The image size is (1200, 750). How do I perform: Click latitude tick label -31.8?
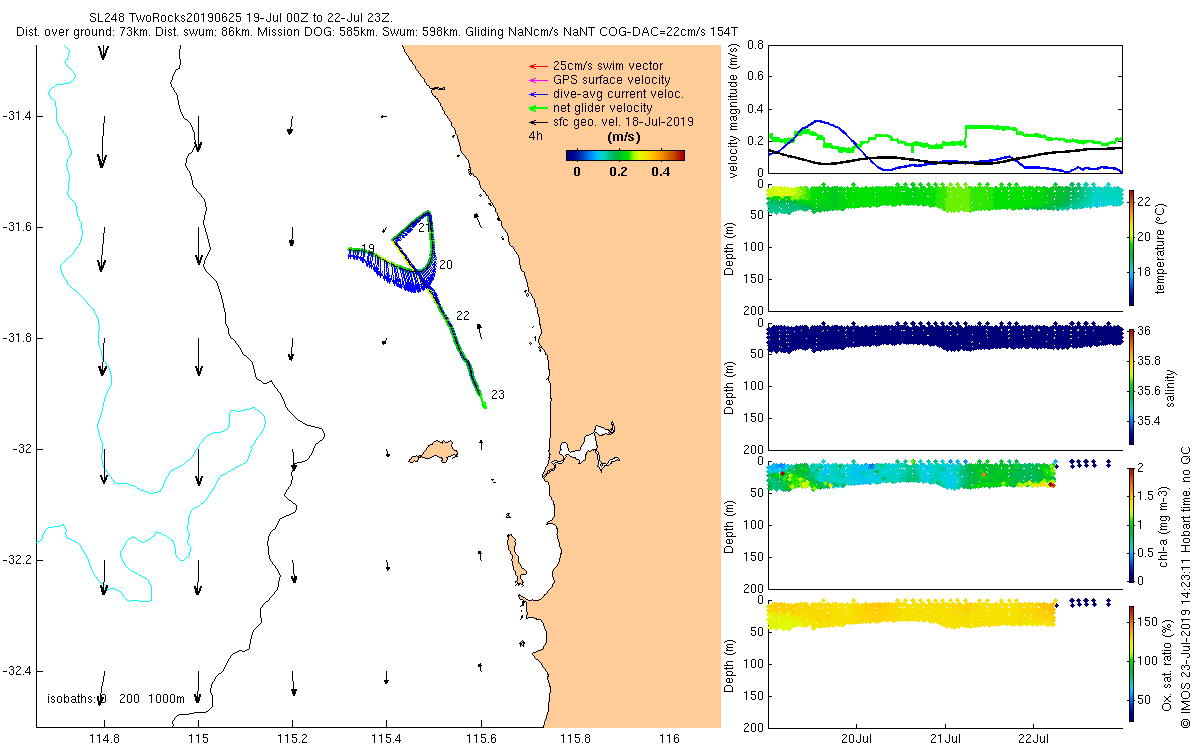(x=17, y=339)
